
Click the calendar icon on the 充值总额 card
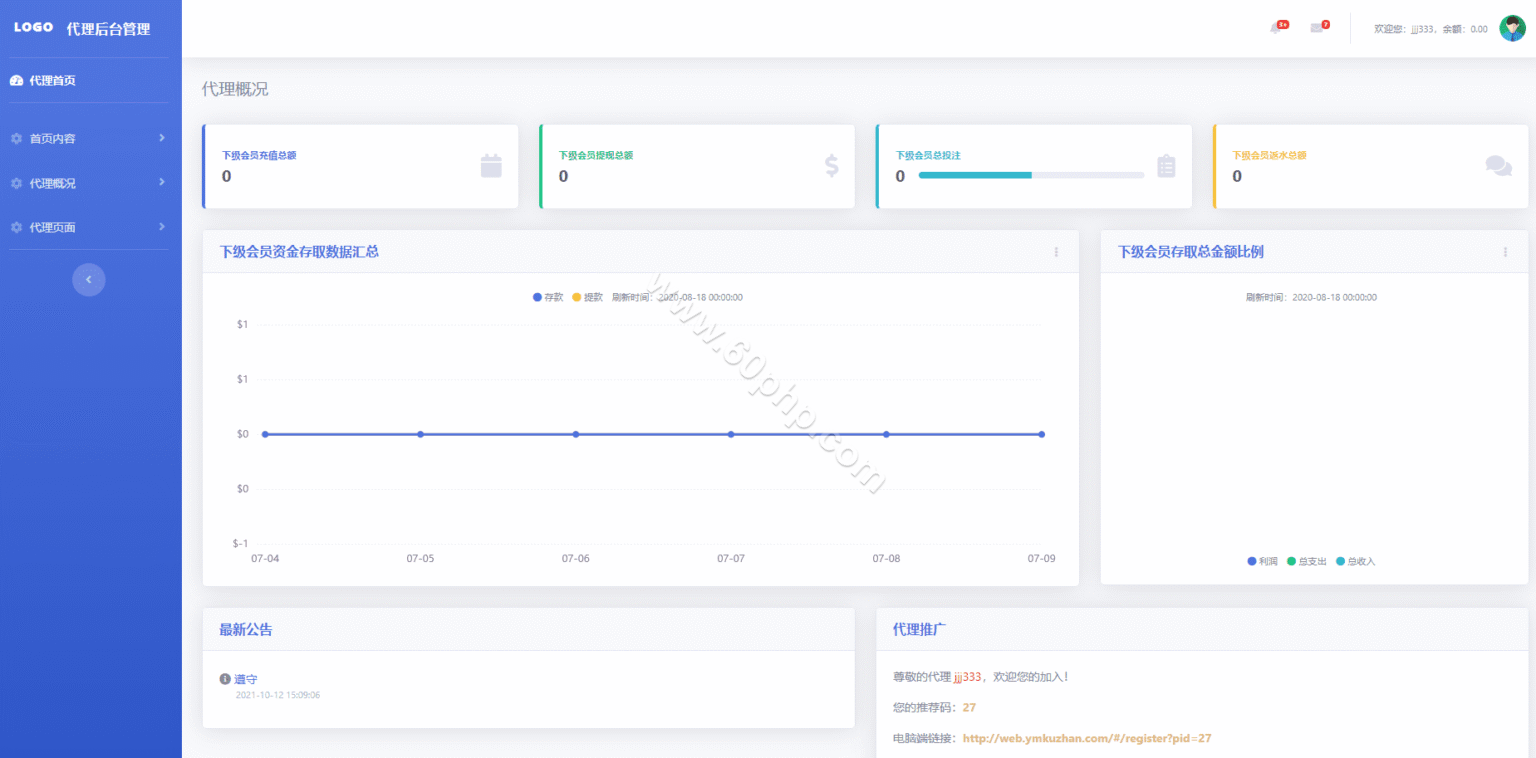point(491,166)
